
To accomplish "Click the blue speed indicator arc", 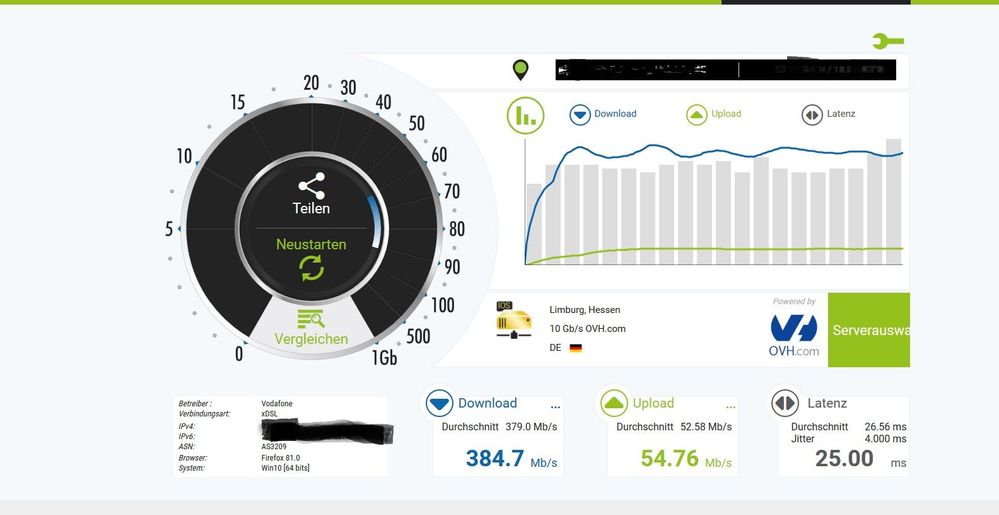I will [x=376, y=222].
